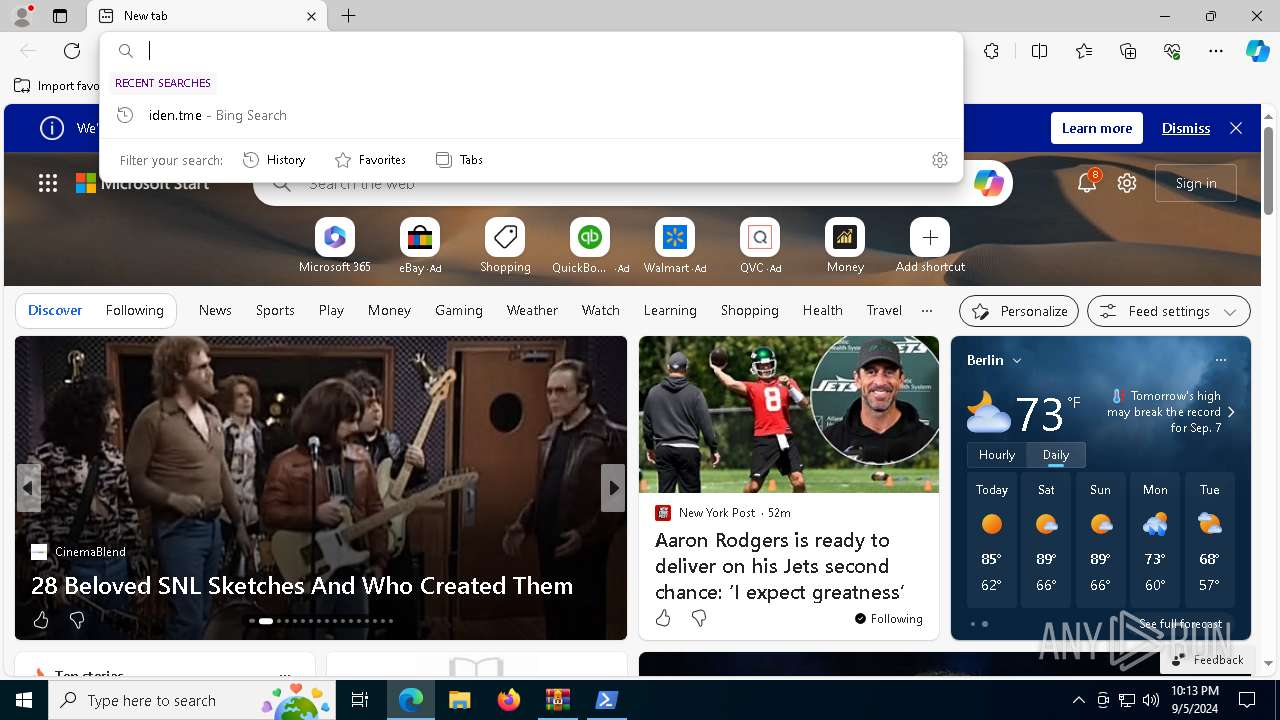Open Firefox from the taskbar
The image size is (1280, 720).
point(508,700)
